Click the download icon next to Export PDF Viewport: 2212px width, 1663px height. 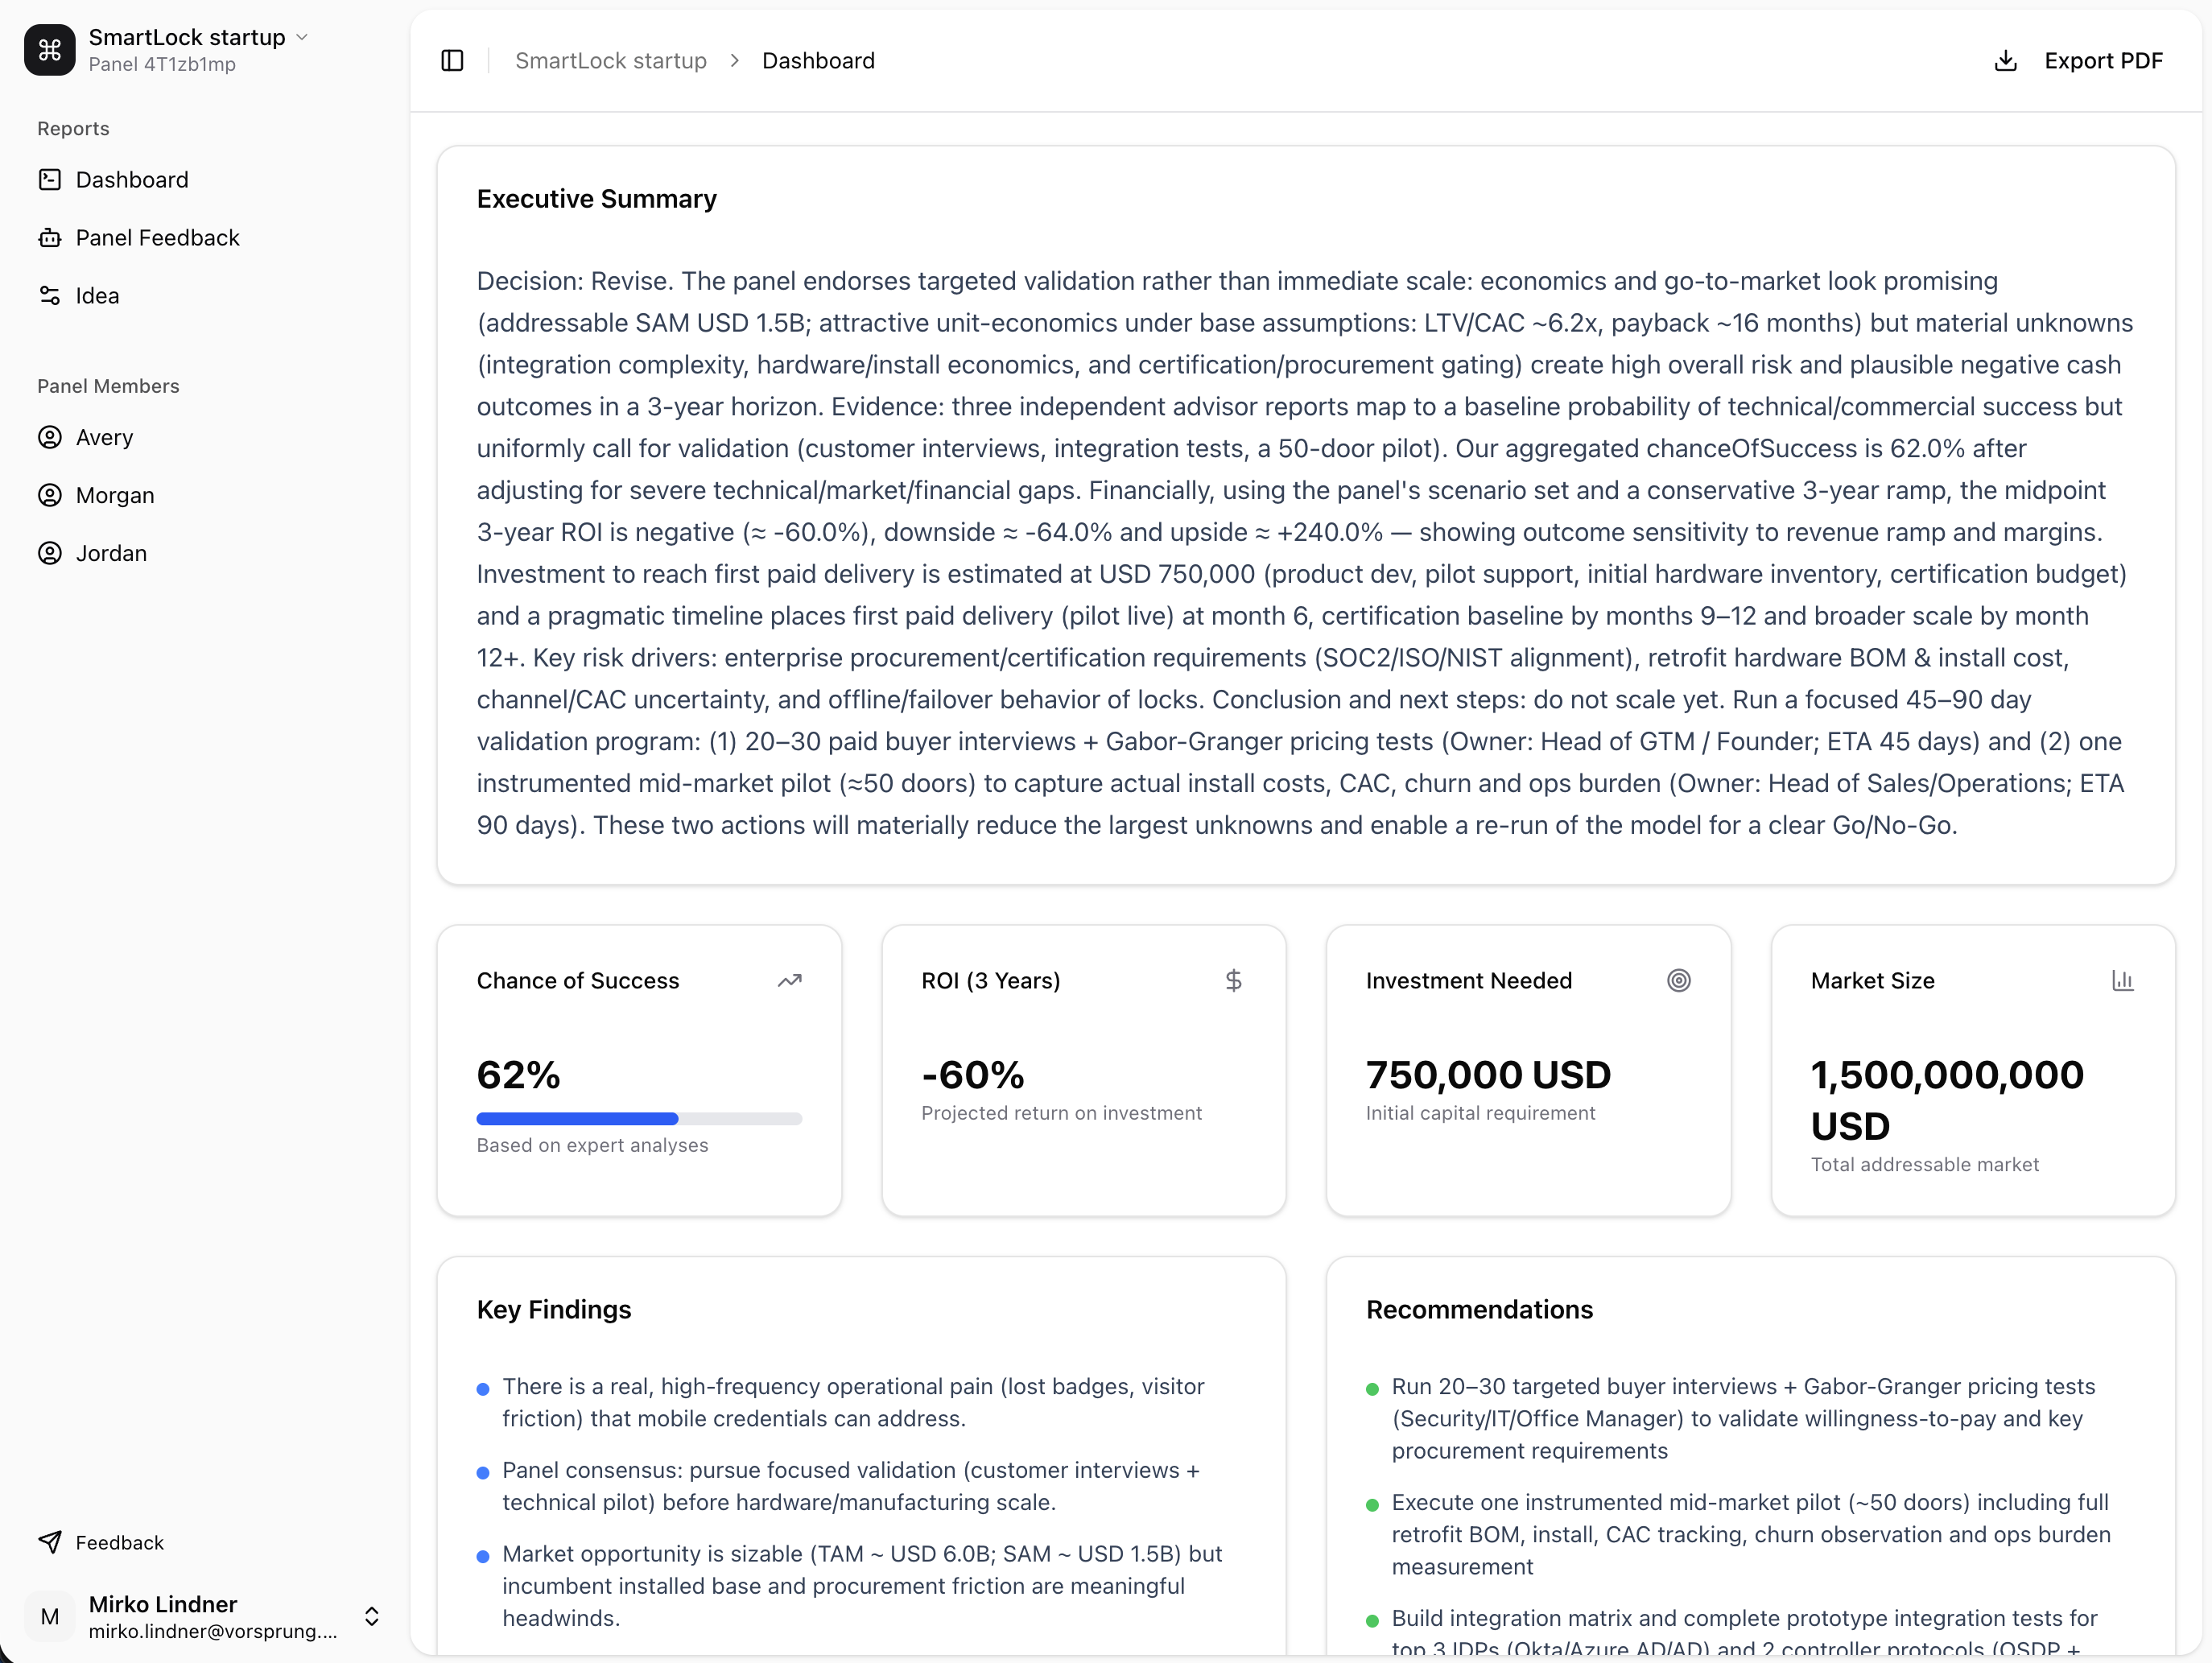coord(2005,60)
